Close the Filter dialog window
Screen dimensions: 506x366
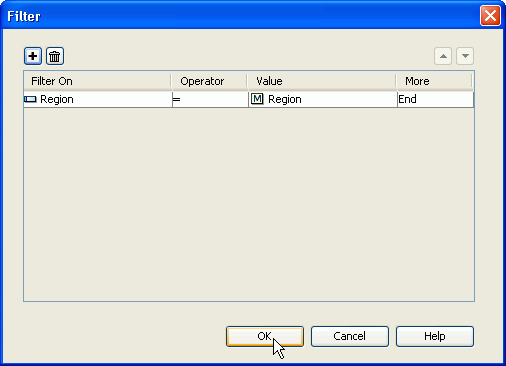coord(490,16)
